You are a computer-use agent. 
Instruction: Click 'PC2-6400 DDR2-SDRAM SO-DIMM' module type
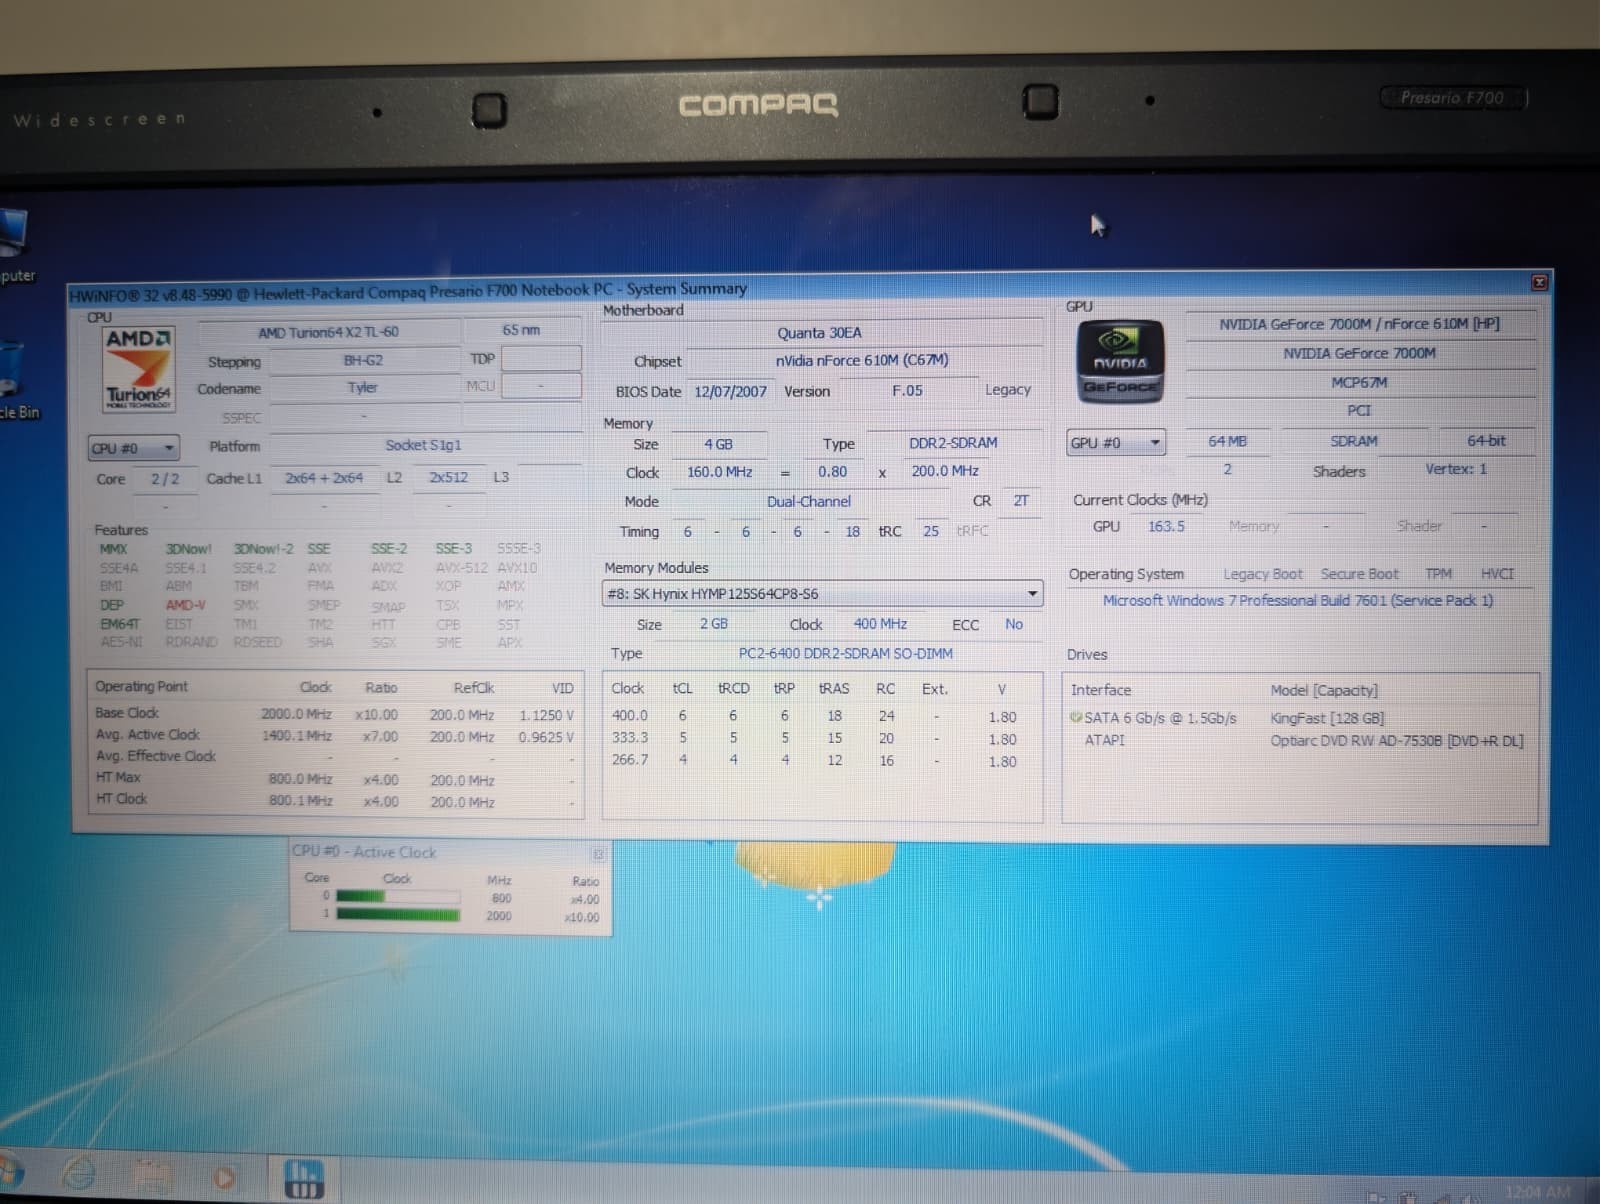click(845, 653)
